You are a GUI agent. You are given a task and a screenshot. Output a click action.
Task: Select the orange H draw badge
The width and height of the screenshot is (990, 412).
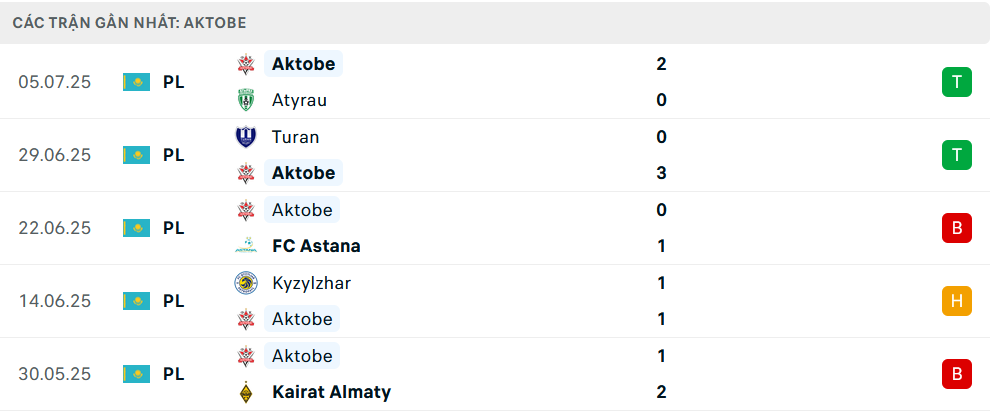tap(957, 301)
